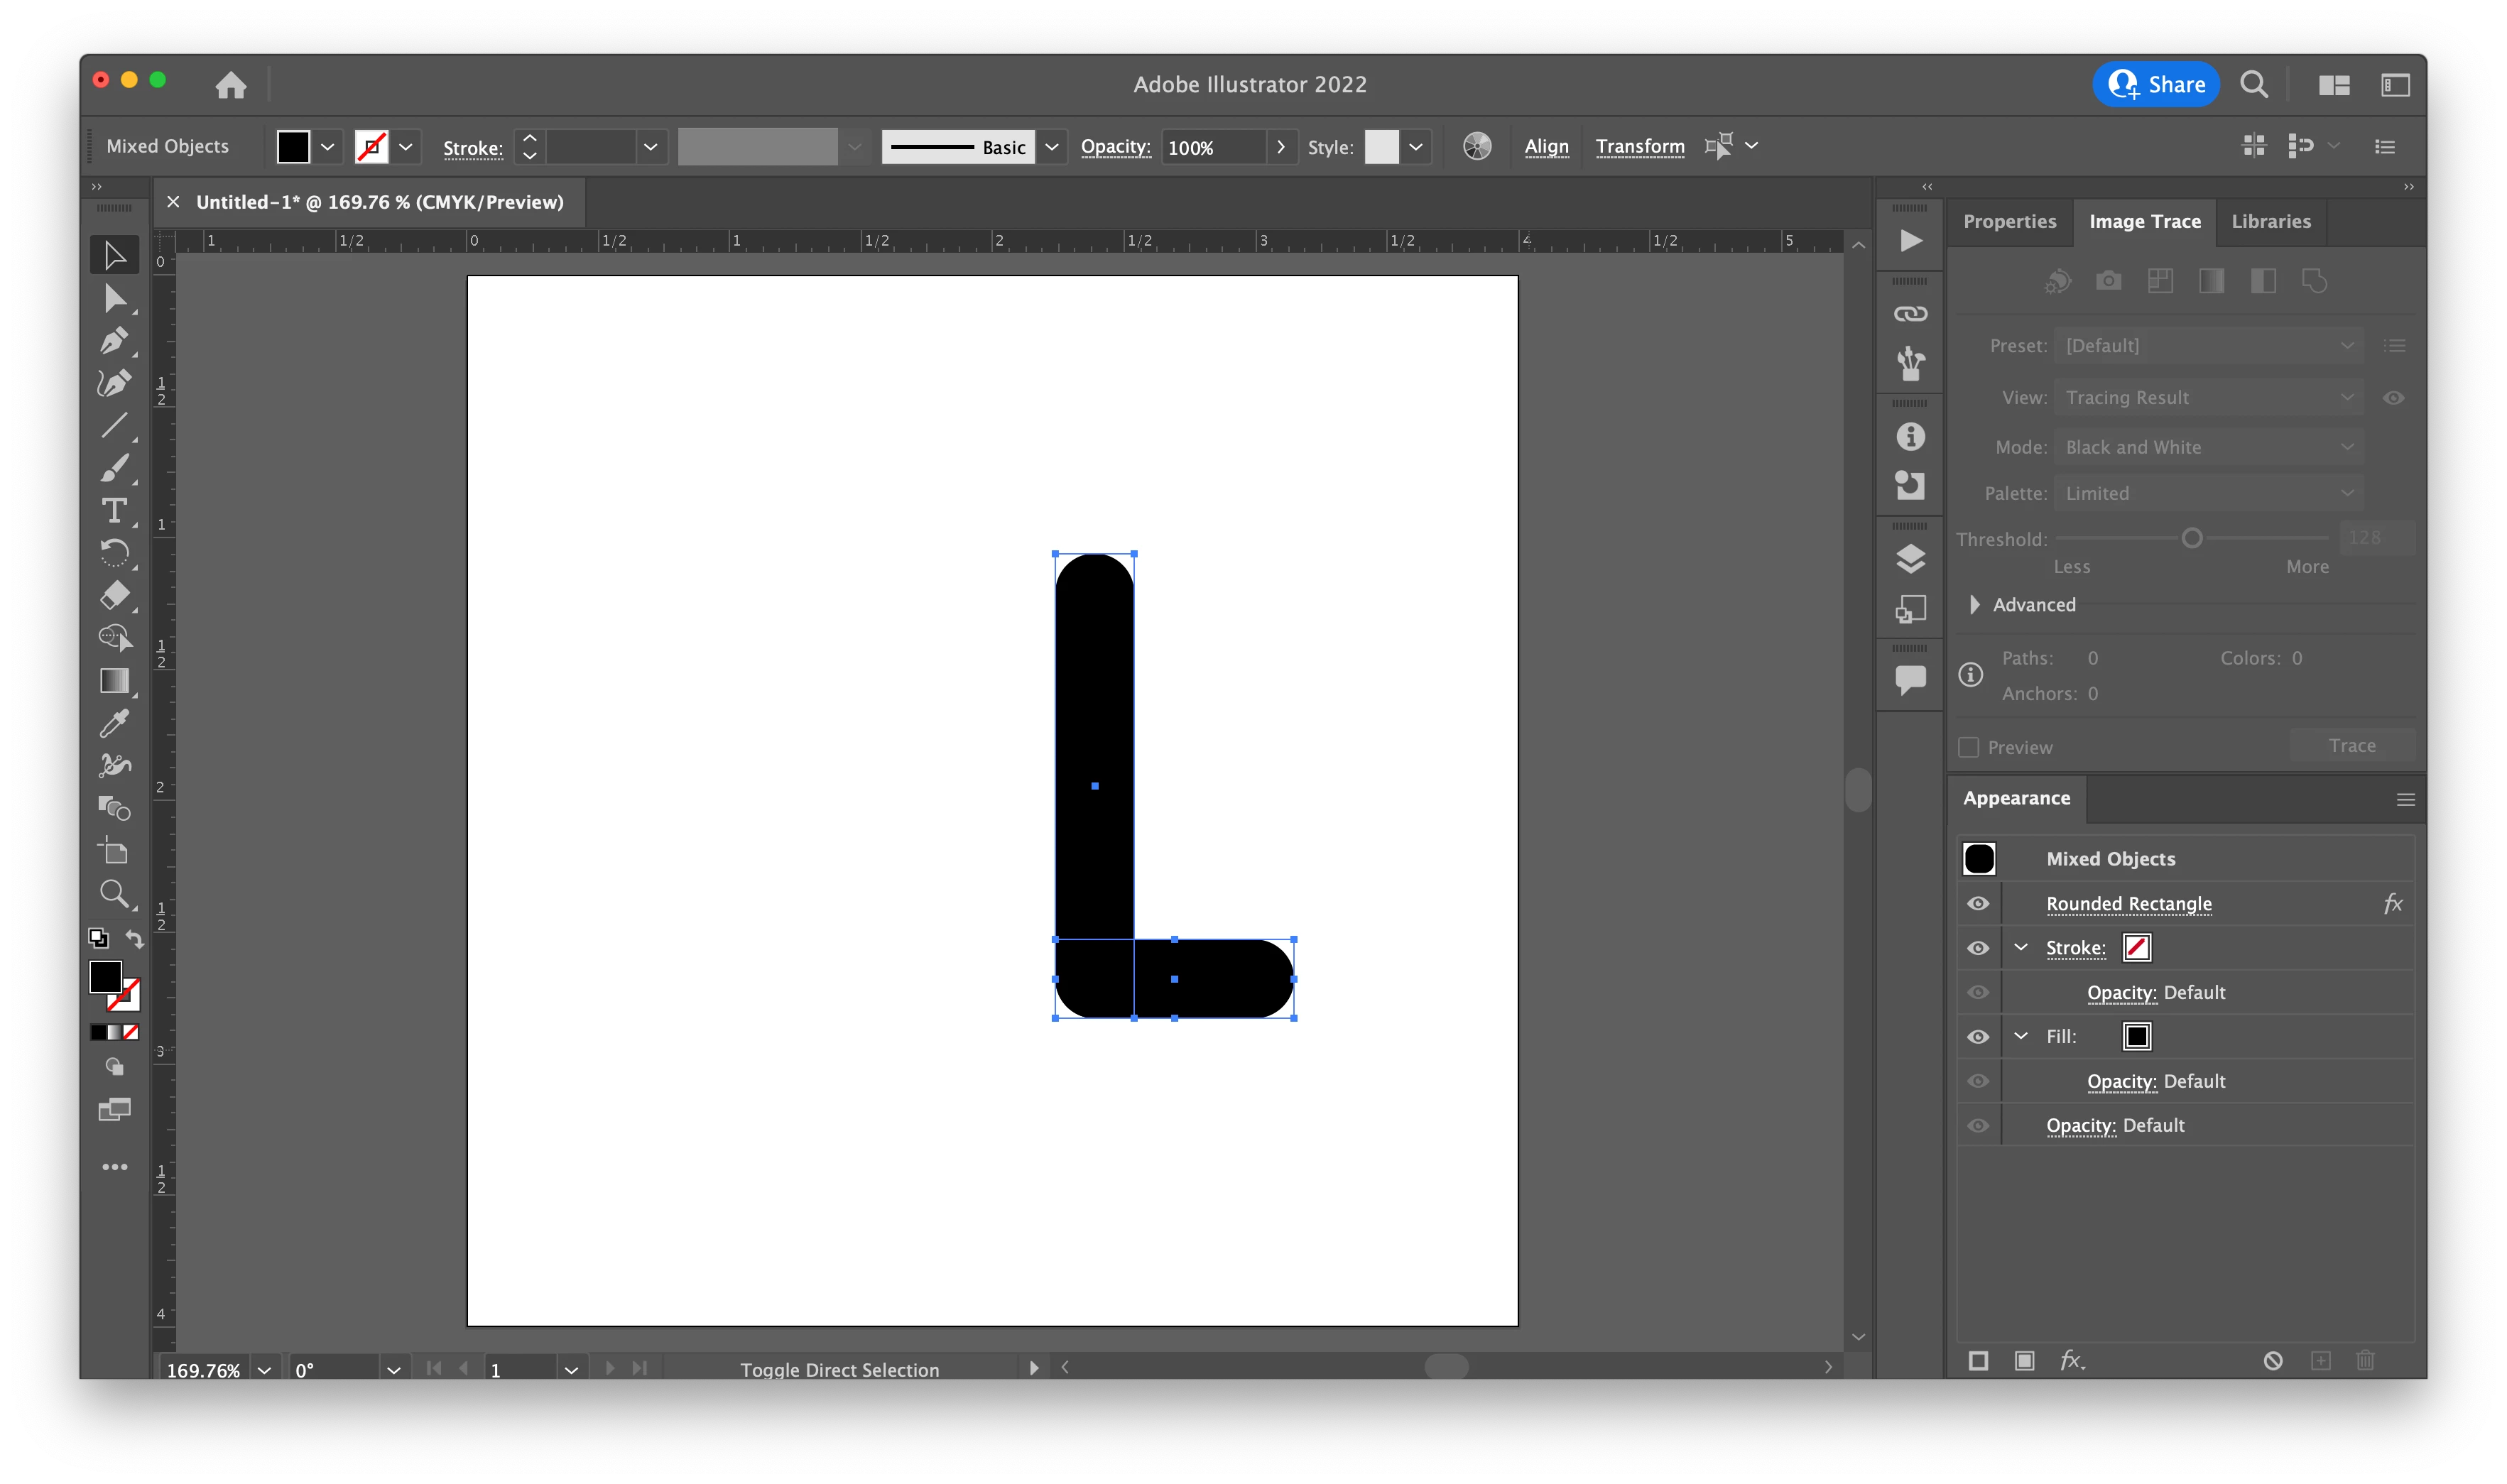
Task: Enable the Preview checkbox in Image Trace
Action: [x=1968, y=747]
